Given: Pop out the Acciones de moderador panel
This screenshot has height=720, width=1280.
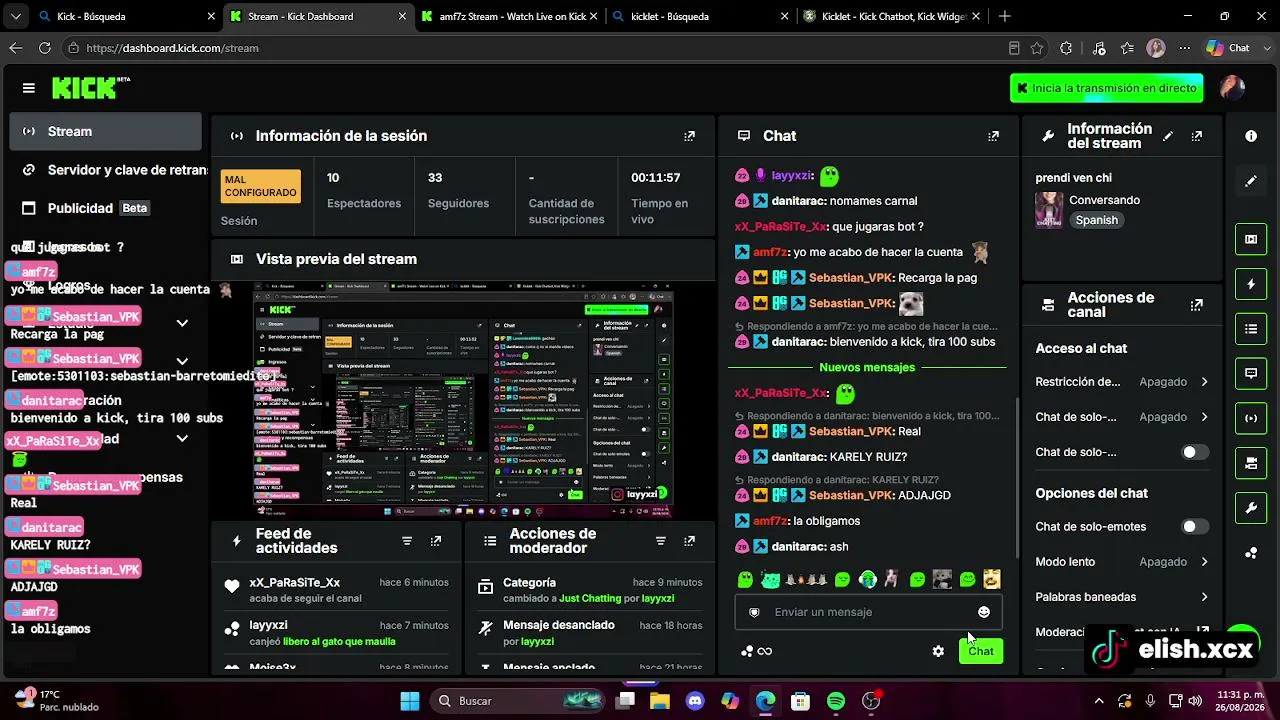Looking at the screenshot, I should pyautogui.click(x=689, y=541).
